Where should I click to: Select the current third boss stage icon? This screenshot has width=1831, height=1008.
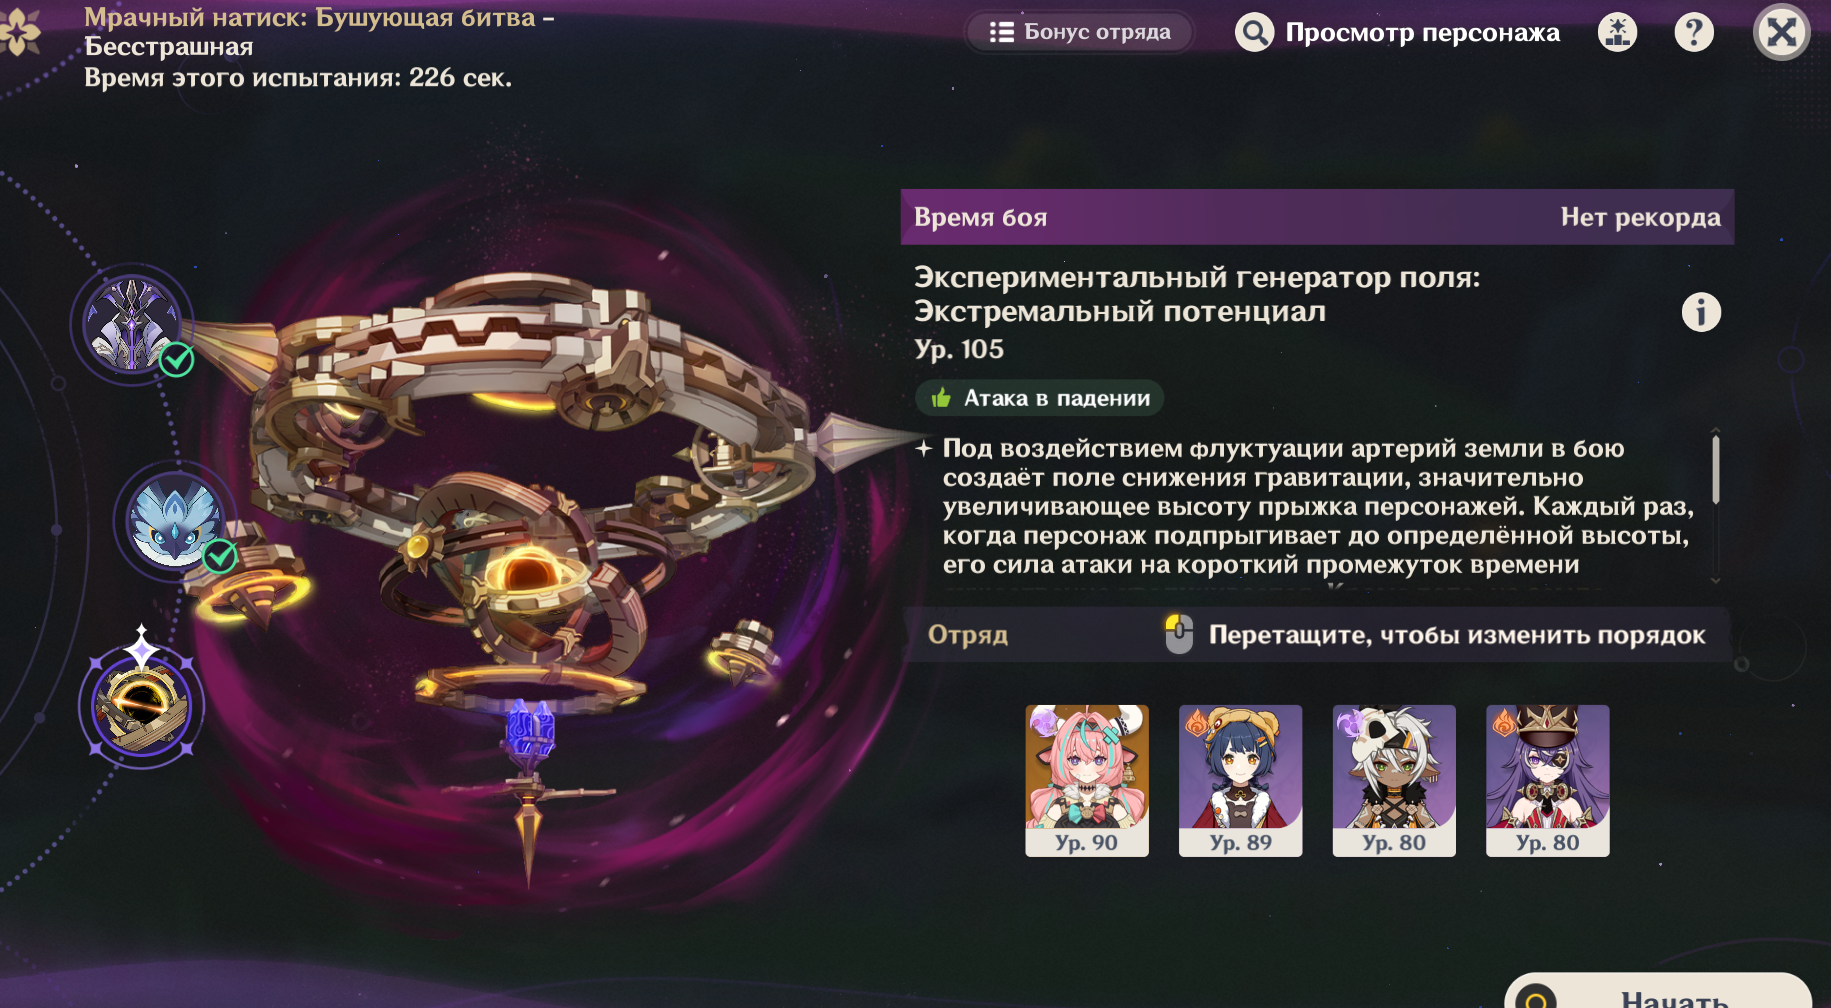click(x=142, y=706)
